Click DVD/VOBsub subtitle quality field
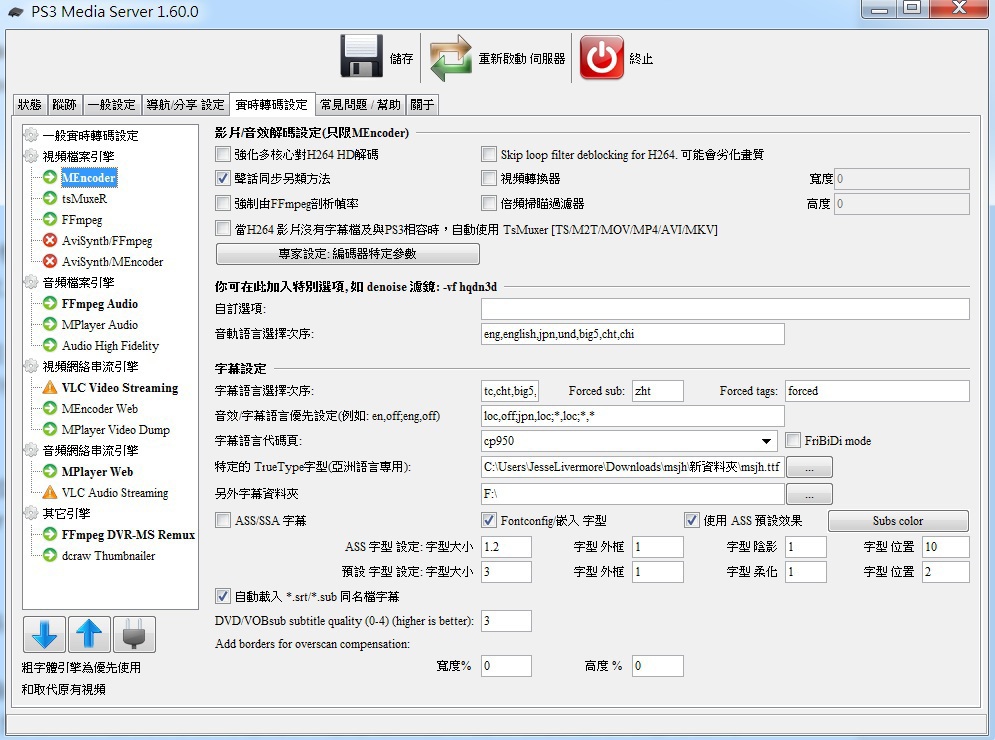The width and height of the screenshot is (995, 740). (x=506, y=621)
